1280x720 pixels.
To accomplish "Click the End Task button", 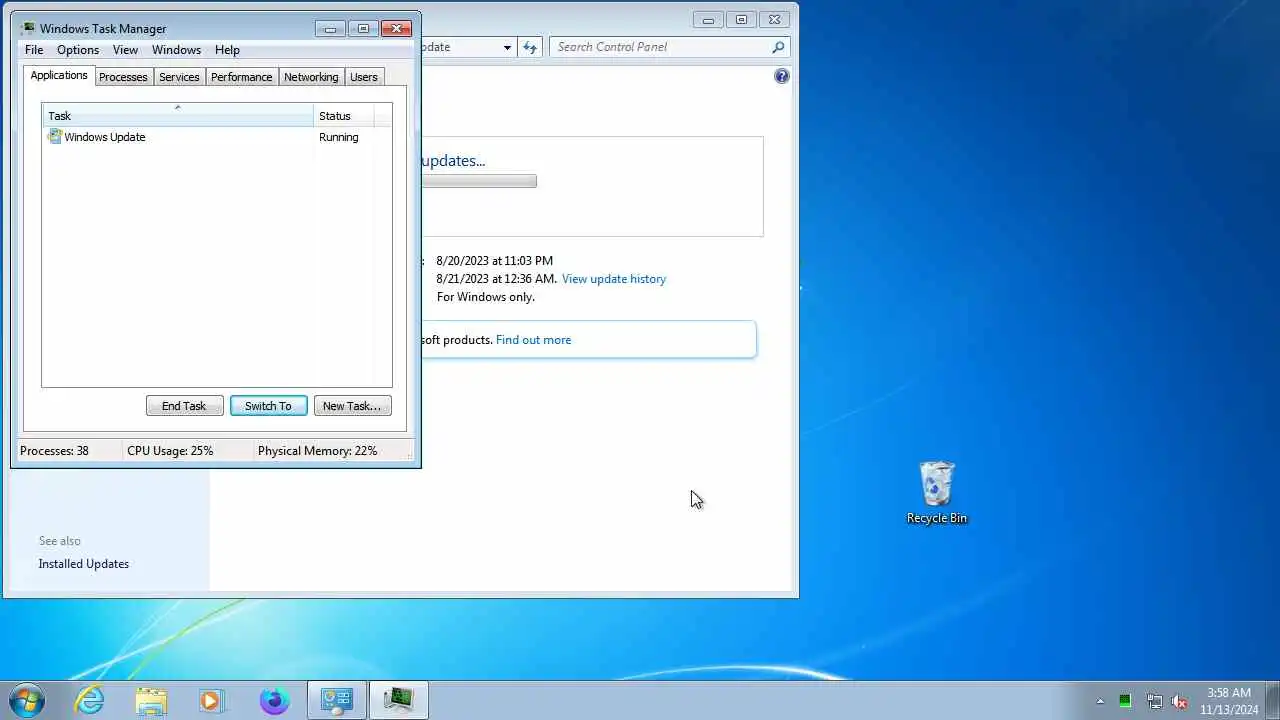I will tap(184, 405).
